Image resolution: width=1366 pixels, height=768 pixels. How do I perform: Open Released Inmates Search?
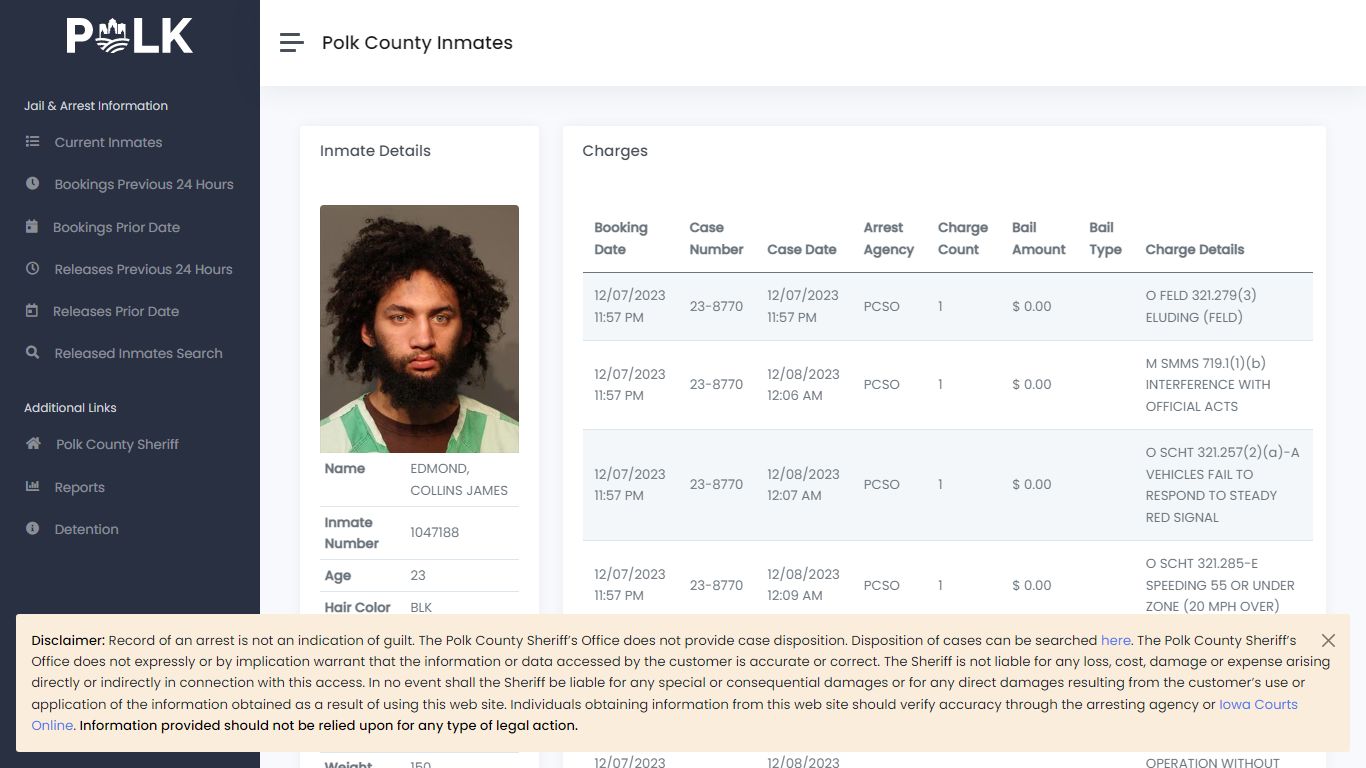pos(138,353)
